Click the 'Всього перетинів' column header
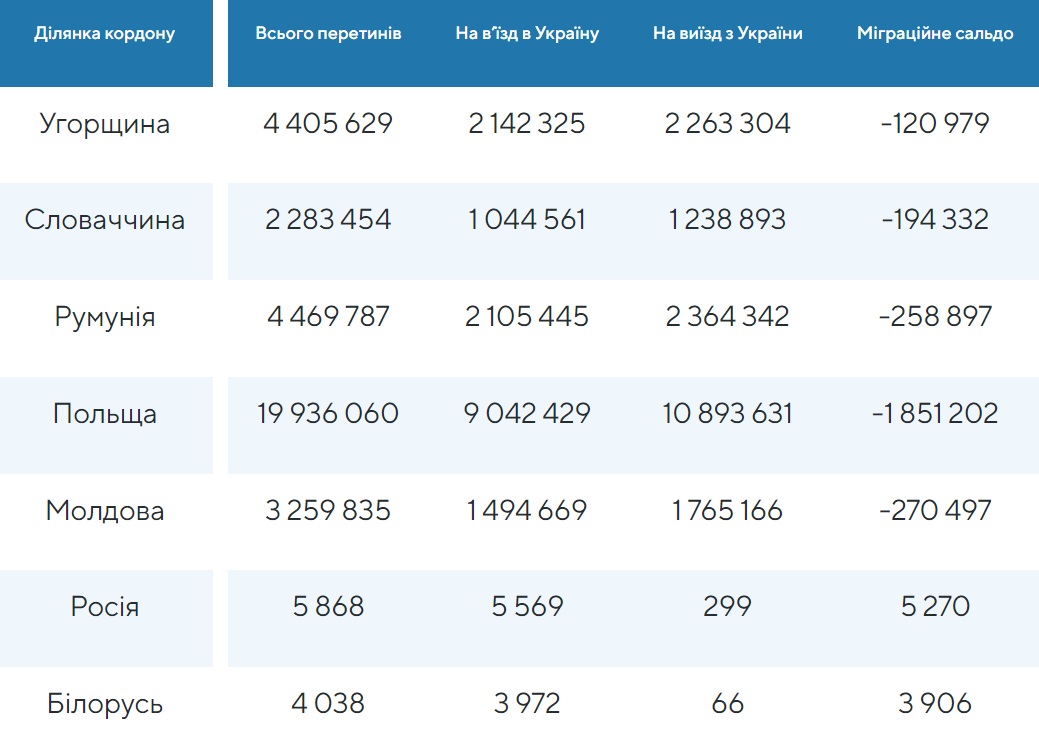This screenshot has height=729, width=1039. pos(328,34)
